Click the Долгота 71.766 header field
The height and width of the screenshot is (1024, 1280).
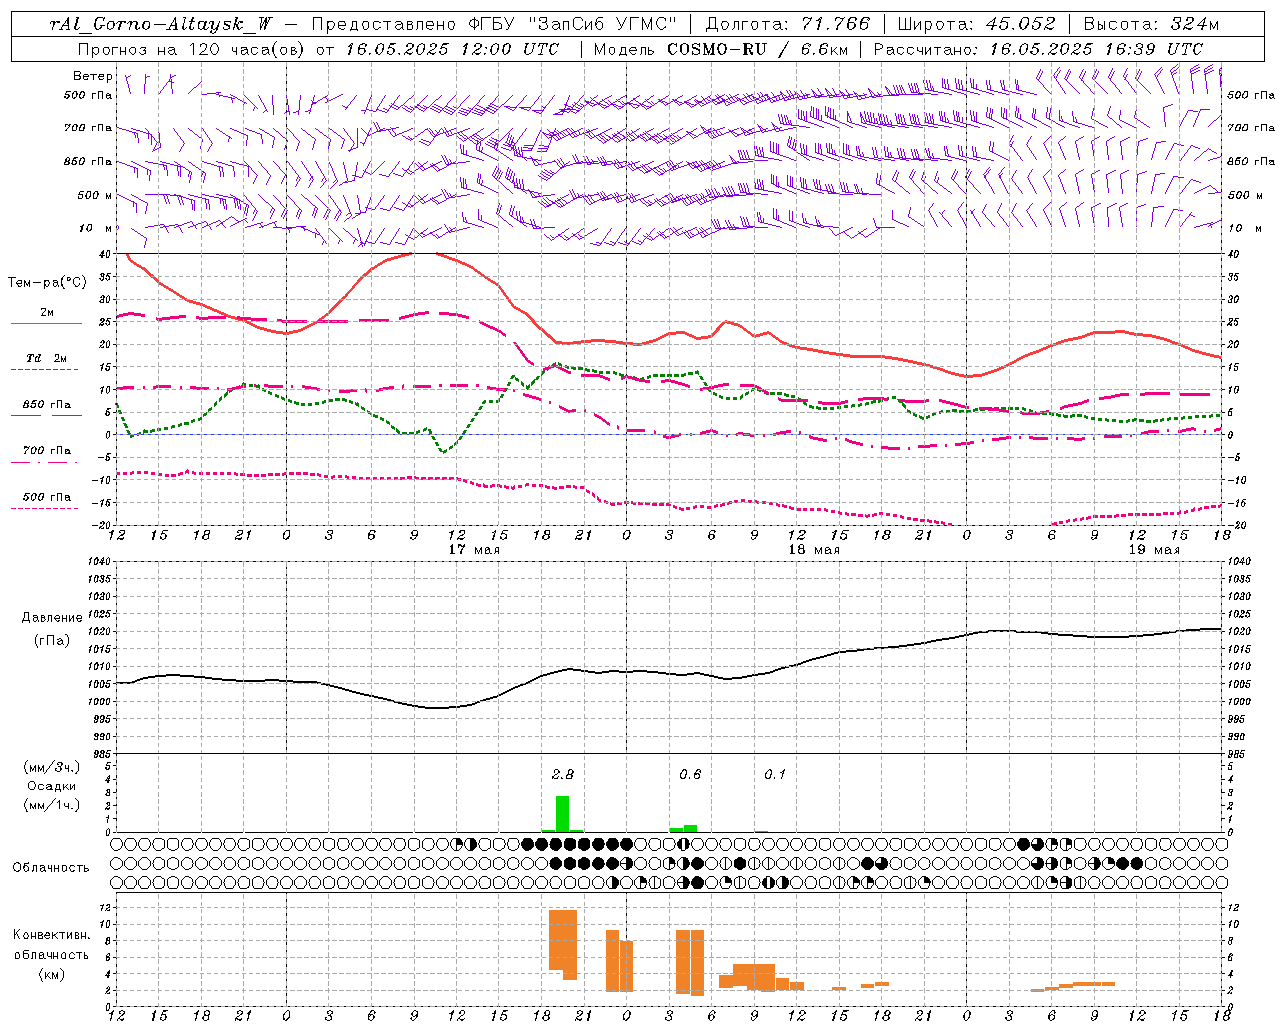pos(788,24)
